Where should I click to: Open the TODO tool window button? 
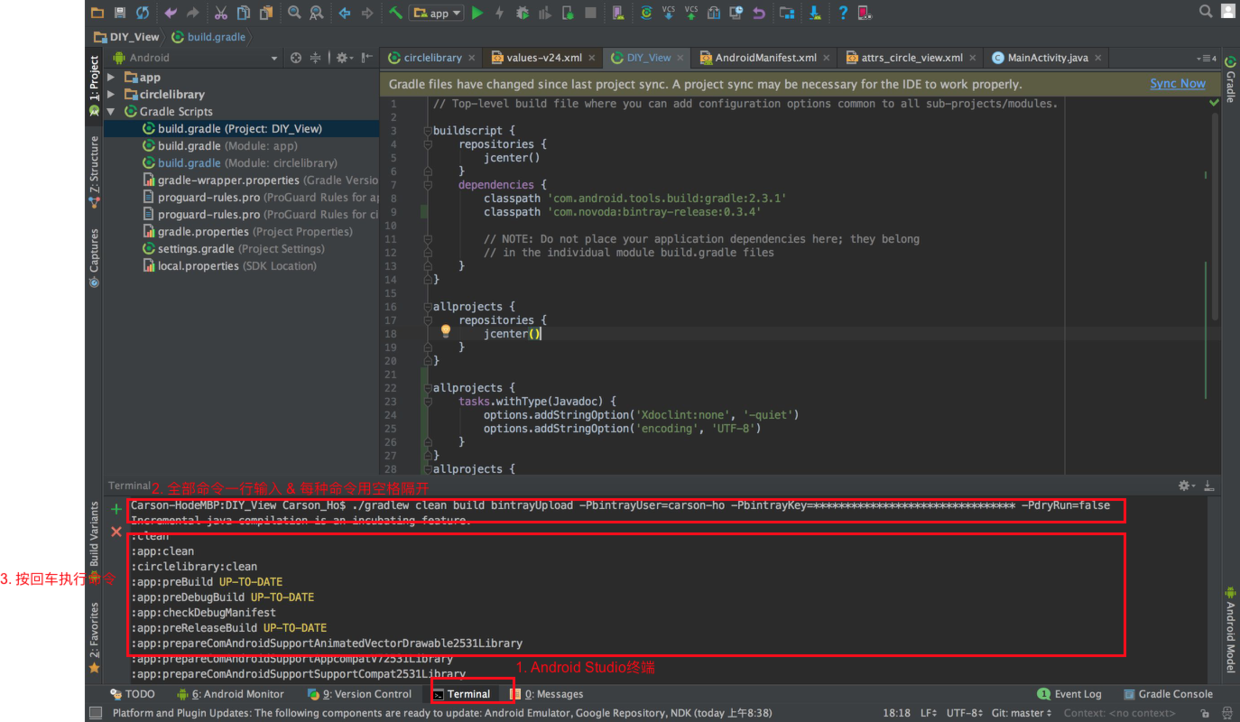(133, 694)
